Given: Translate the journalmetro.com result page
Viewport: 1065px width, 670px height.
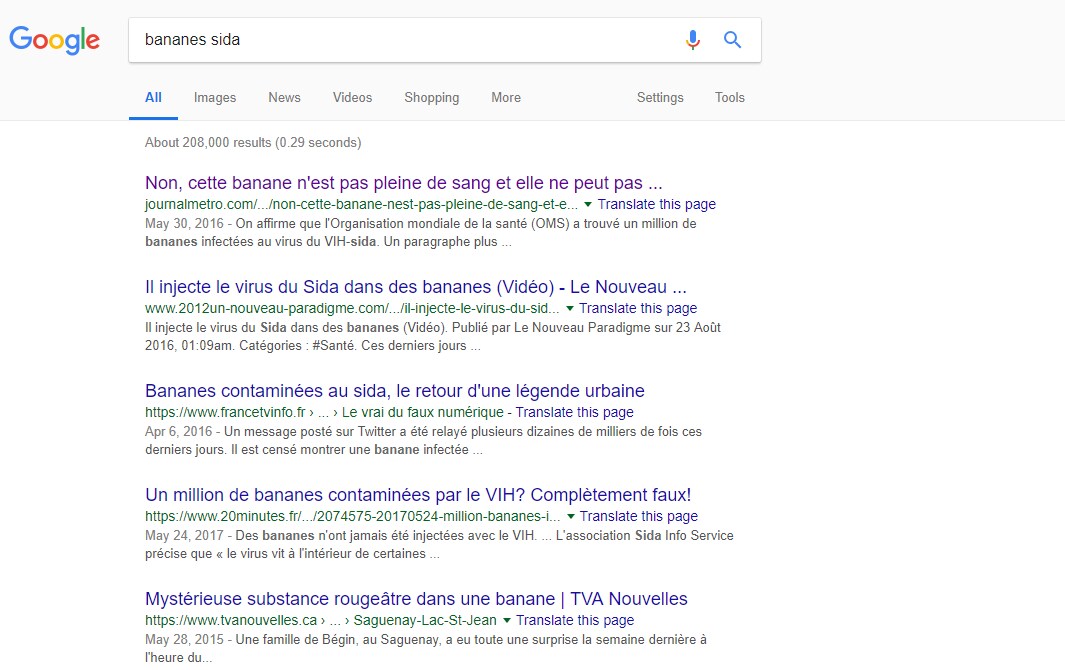Looking at the screenshot, I should 657,205.
